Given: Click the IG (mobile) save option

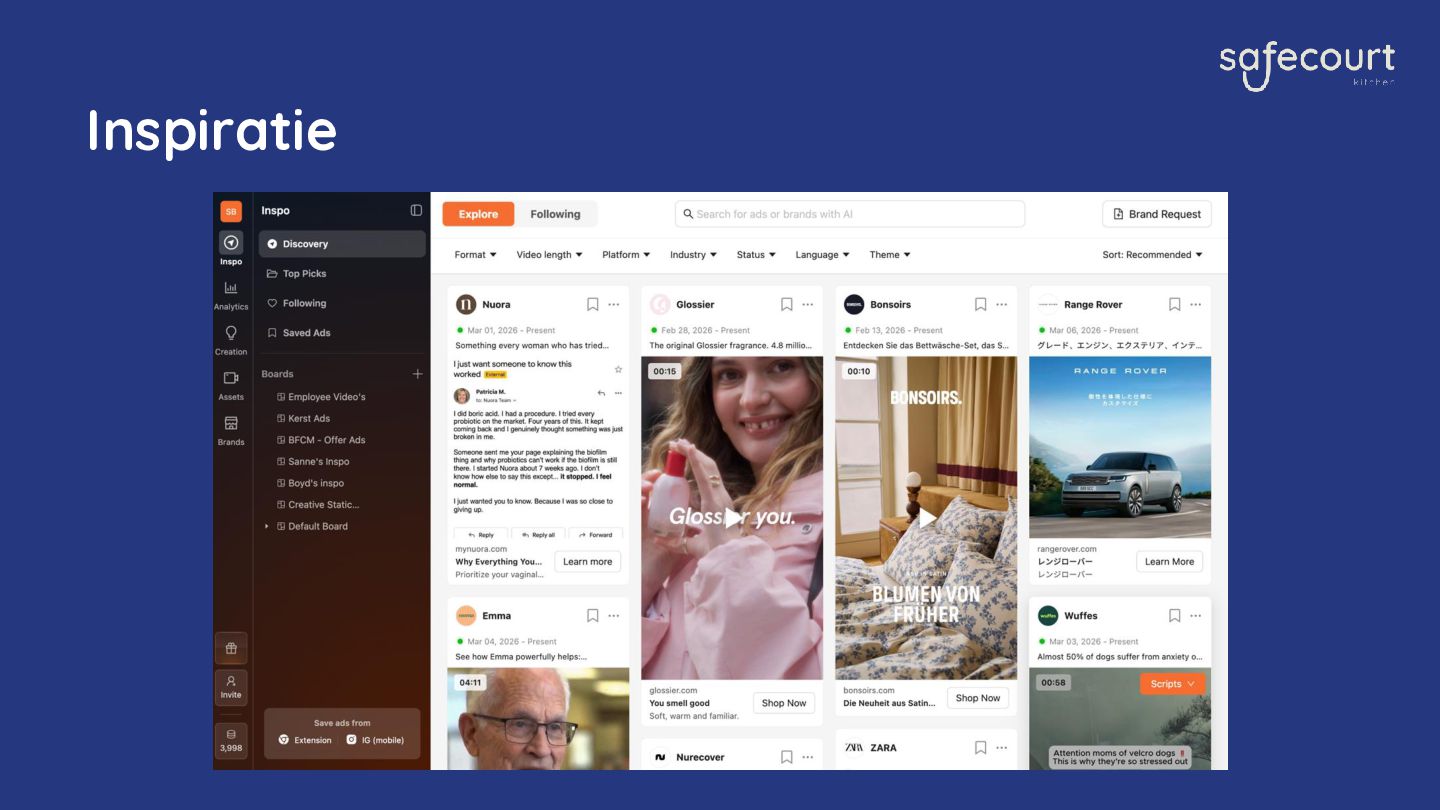Looking at the screenshot, I should (x=375, y=740).
